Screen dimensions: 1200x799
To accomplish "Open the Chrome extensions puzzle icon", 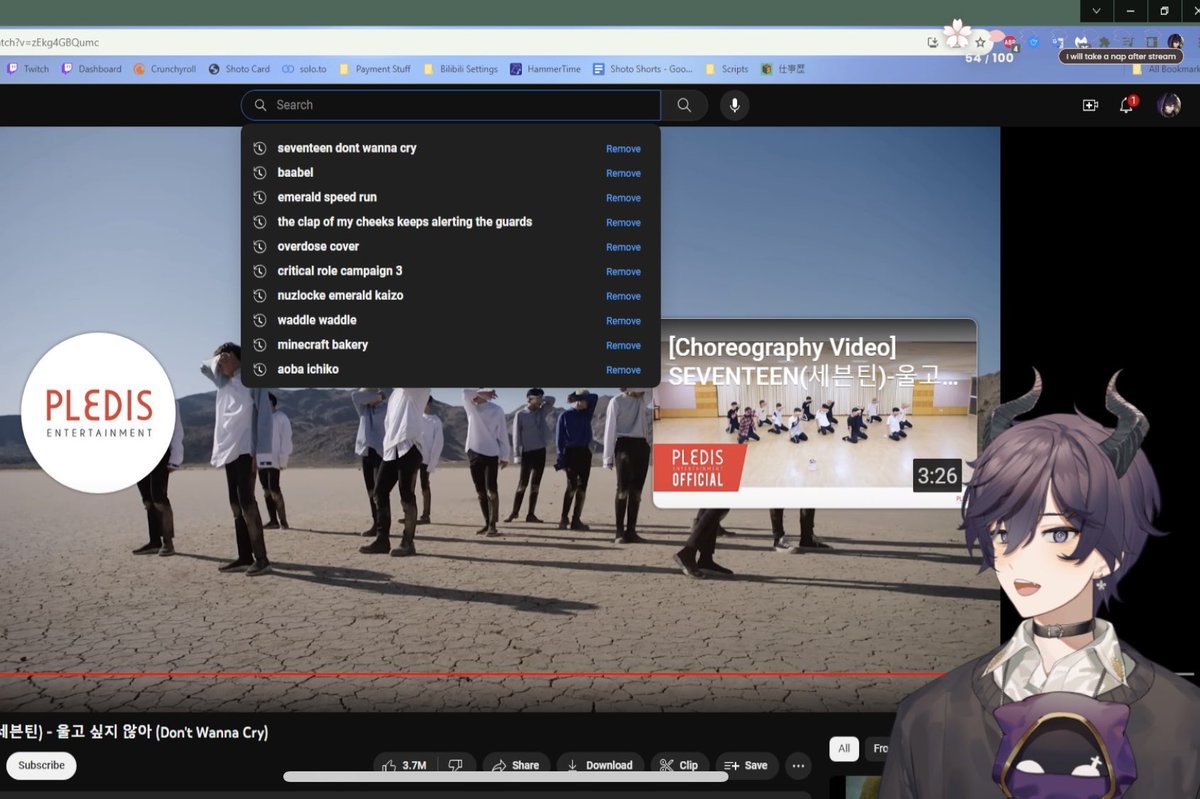I will (x=1104, y=43).
